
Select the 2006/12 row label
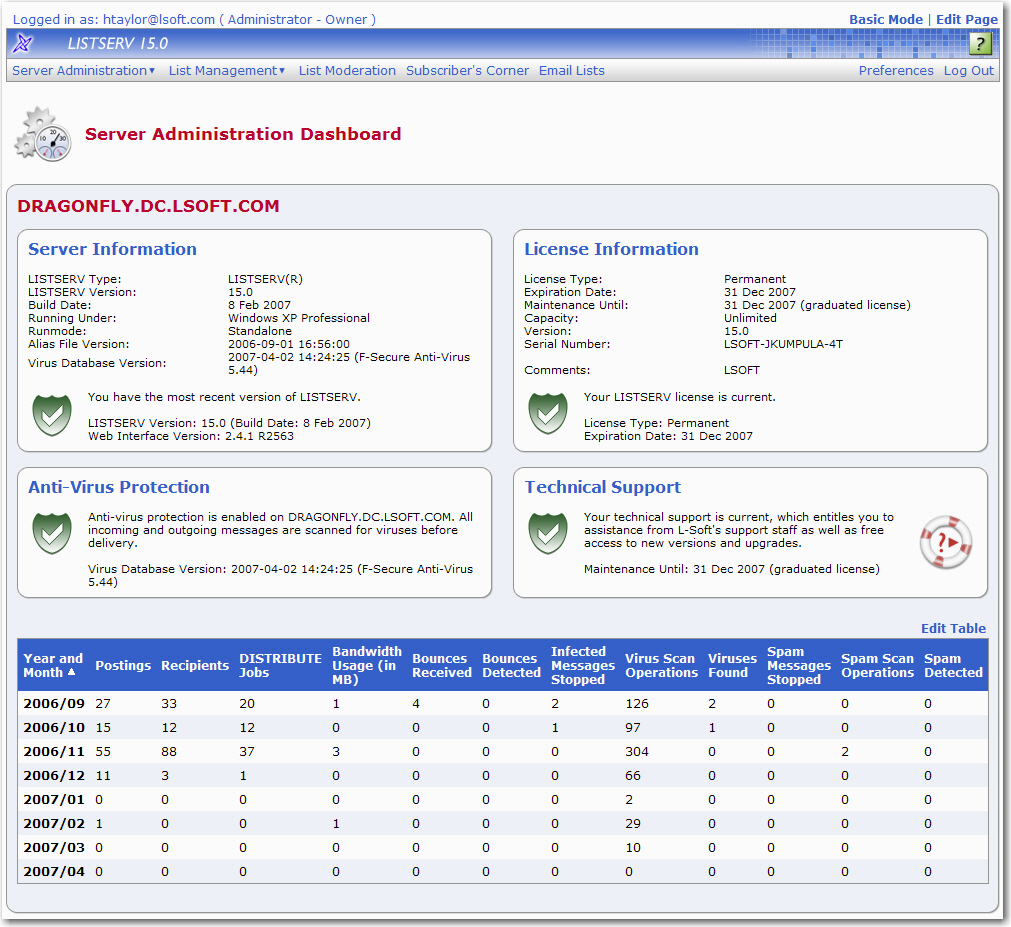(54, 776)
